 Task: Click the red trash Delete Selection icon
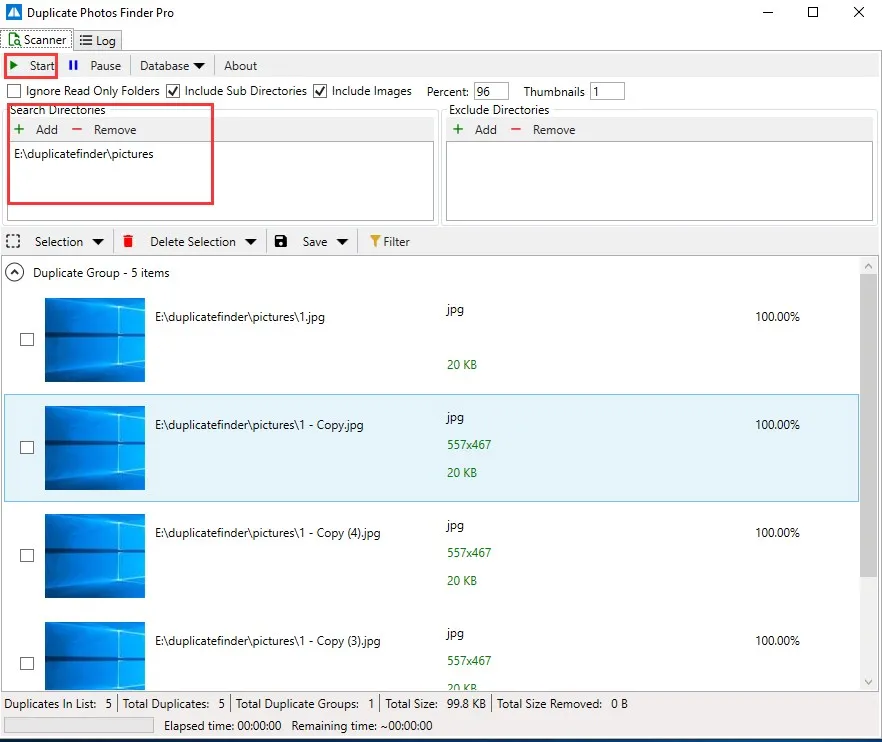(128, 242)
